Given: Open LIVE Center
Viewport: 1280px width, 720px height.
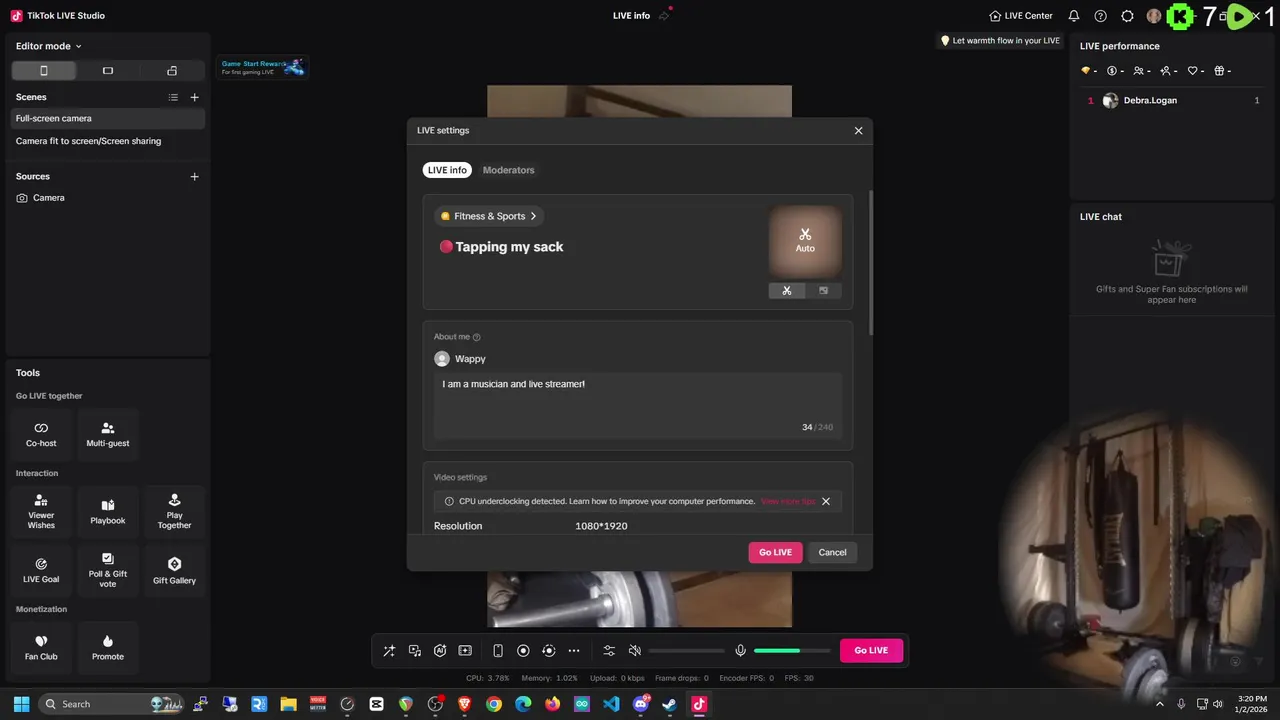Looking at the screenshot, I should [1021, 16].
